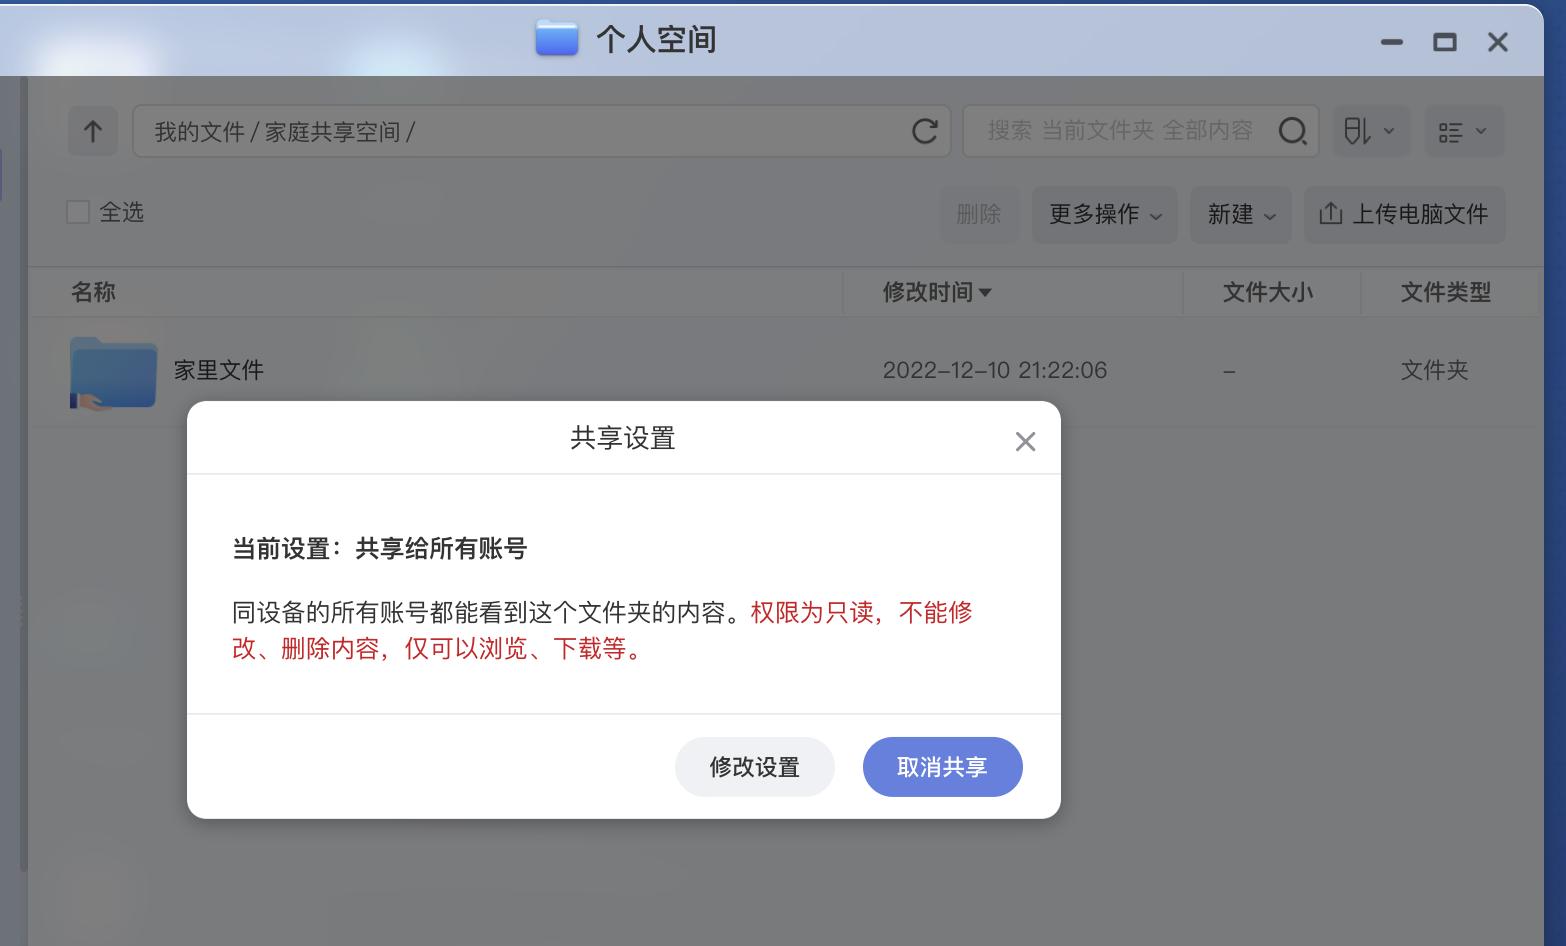The width and height of the screenshot is (1566, 946).
Task: Click the 删除 button
Action: (979, 214)
